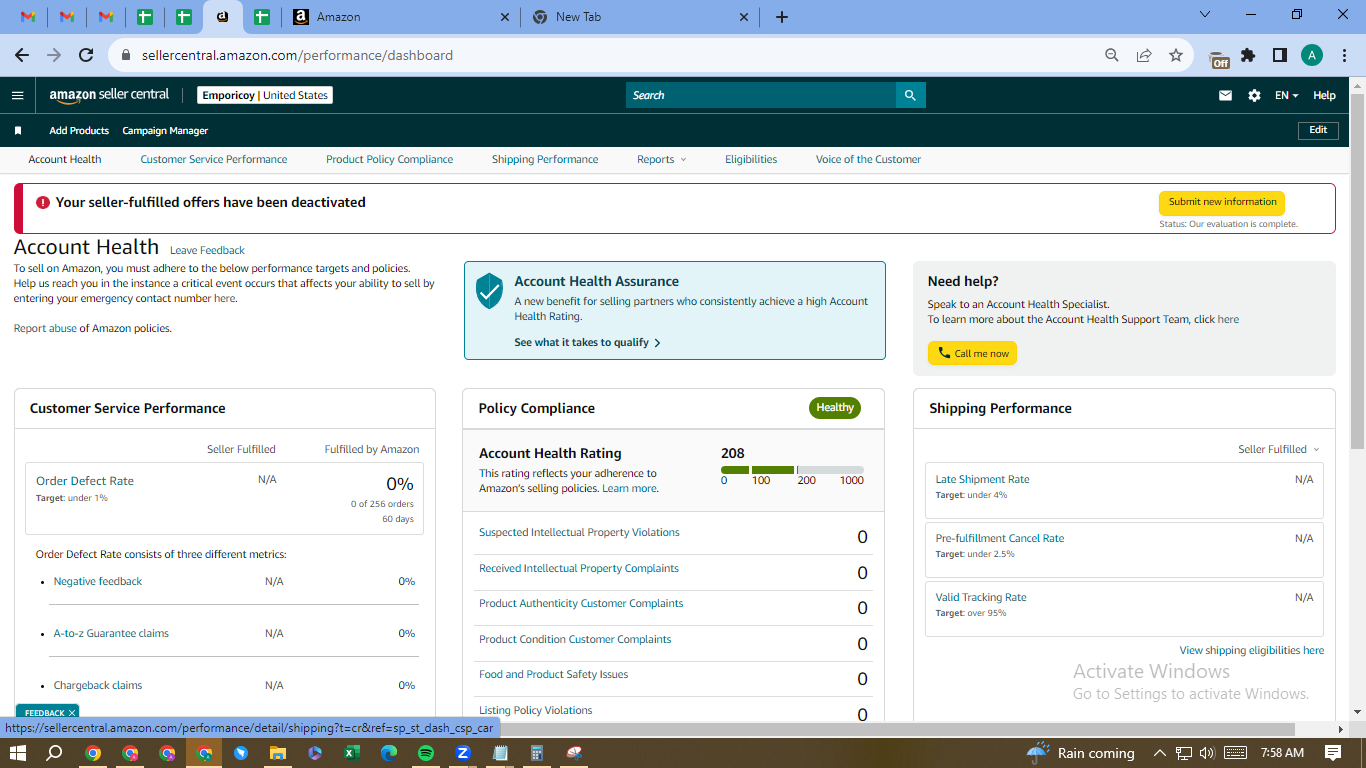1366x768 pixels.
Task: Click the search magnifier button
Action: click(x=910, y=95)
